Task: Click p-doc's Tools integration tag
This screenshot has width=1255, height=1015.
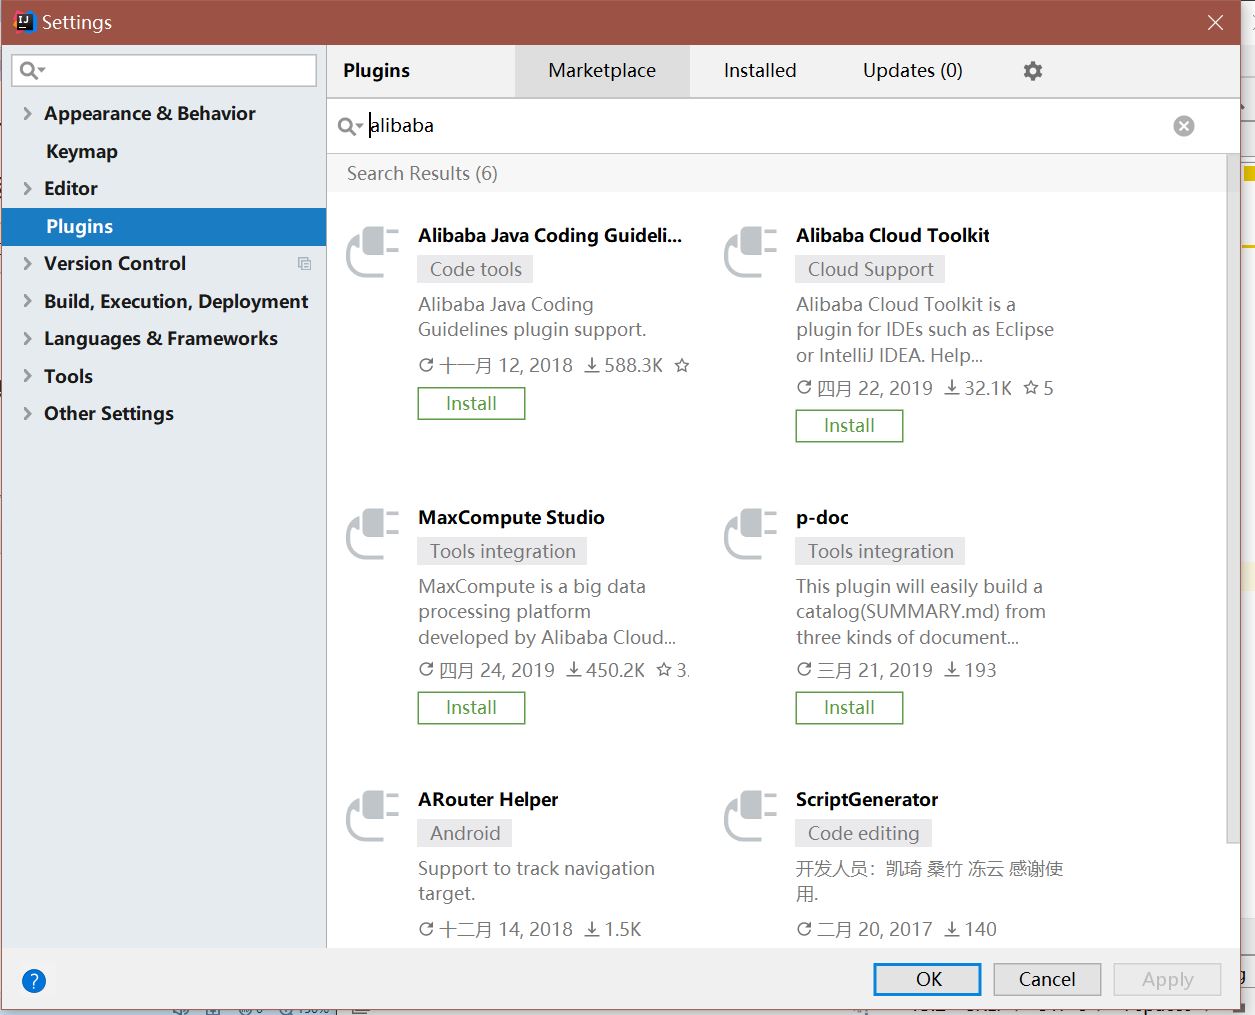Action: click(881, 552)
